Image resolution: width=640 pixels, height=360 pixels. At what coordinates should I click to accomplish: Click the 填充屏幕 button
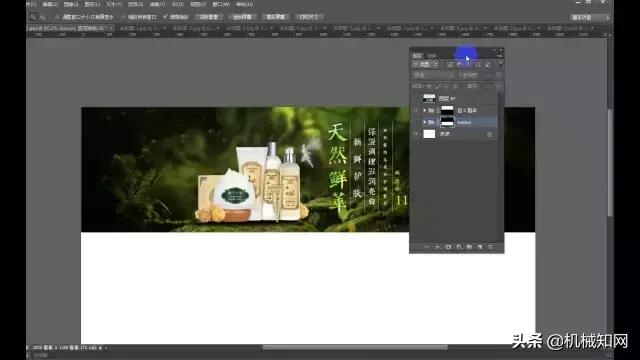276,17
